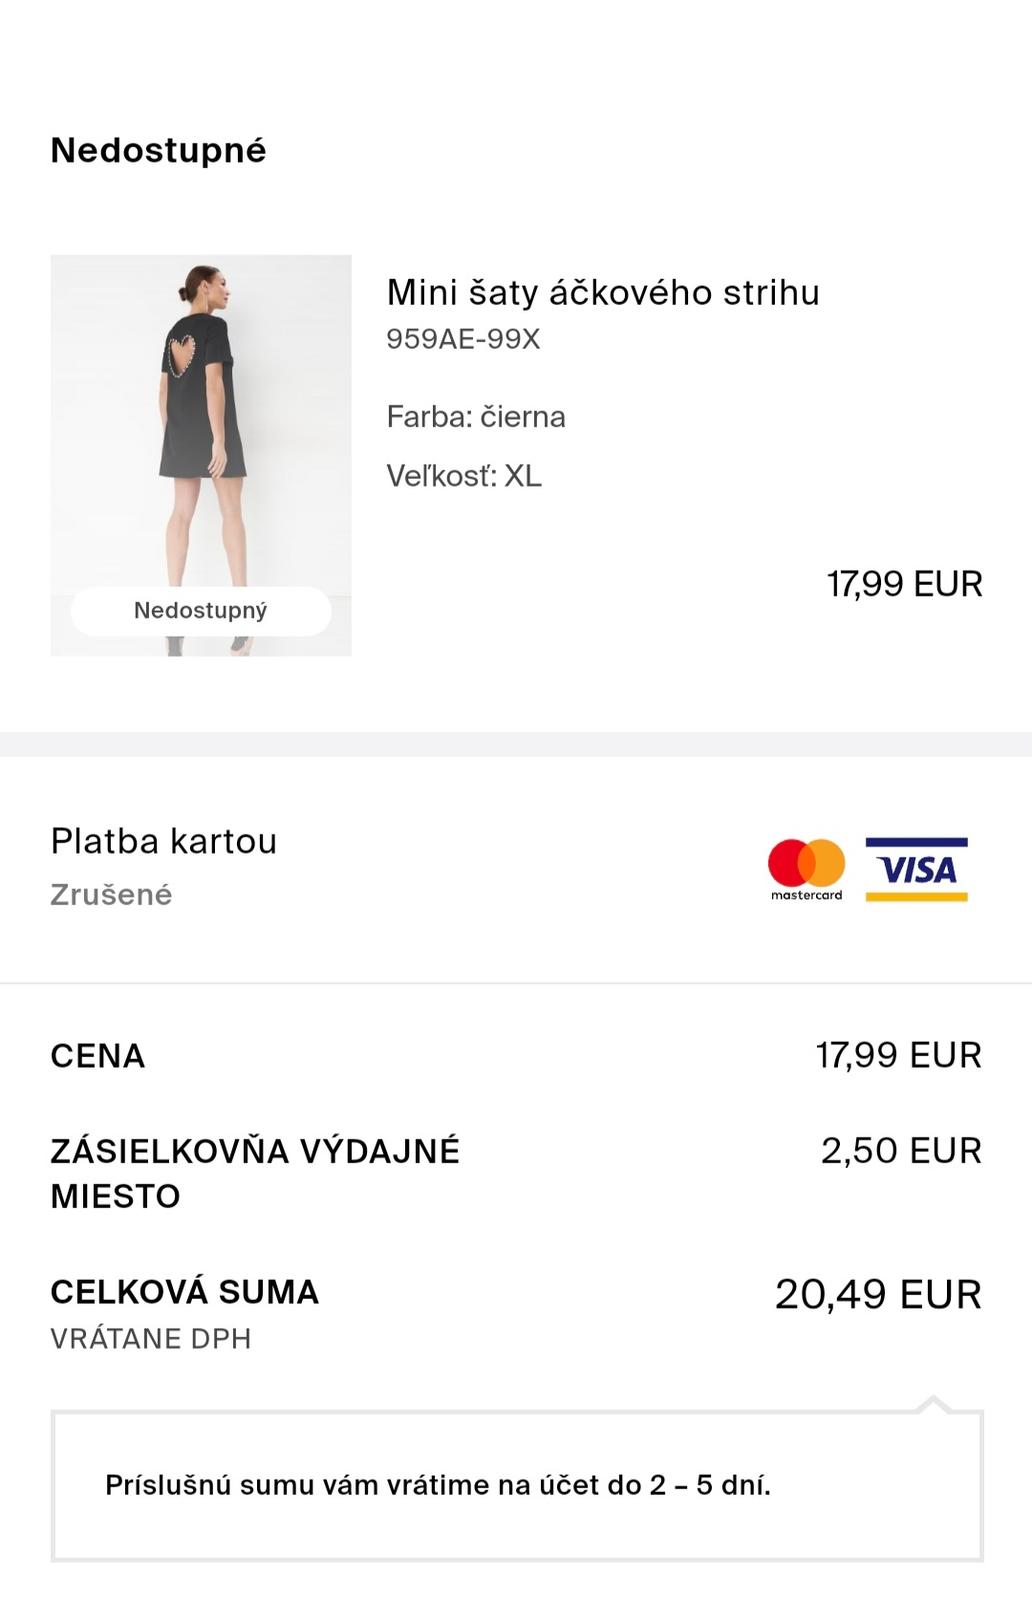Click the 17,99 EUR price beside the product

[904, 583]
